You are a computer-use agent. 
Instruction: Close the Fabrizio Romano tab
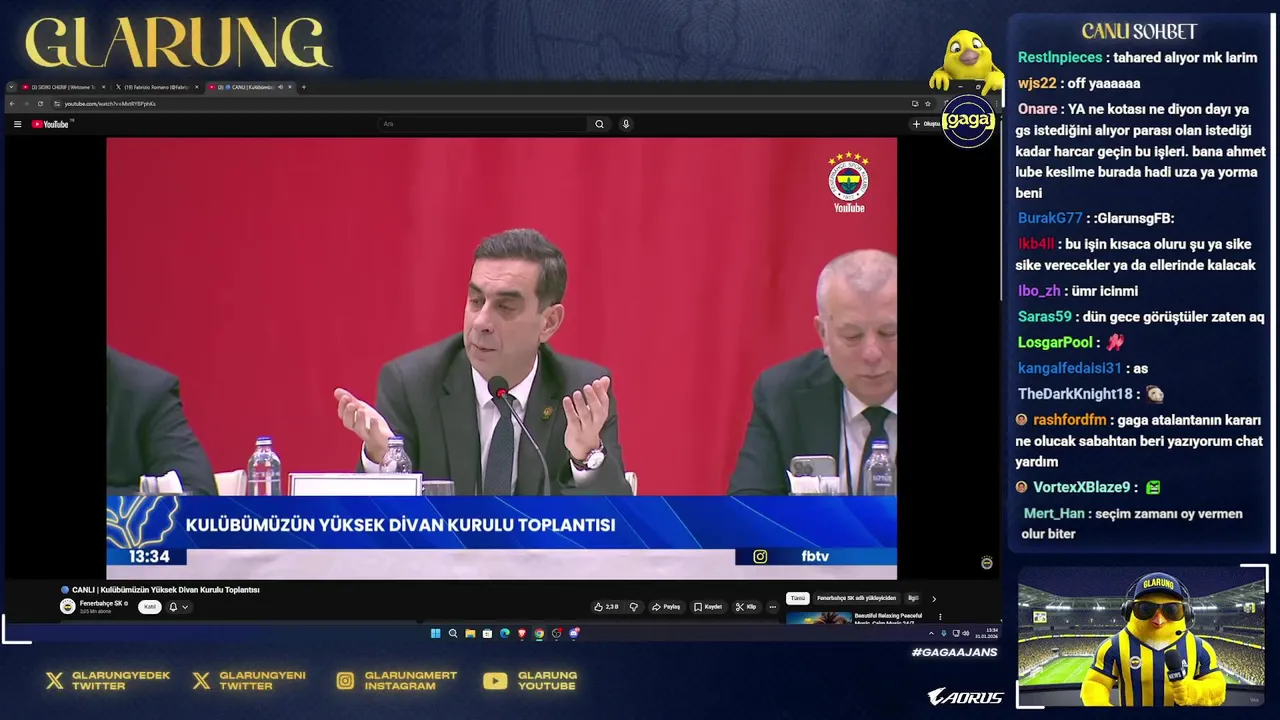tap(197, 87)
